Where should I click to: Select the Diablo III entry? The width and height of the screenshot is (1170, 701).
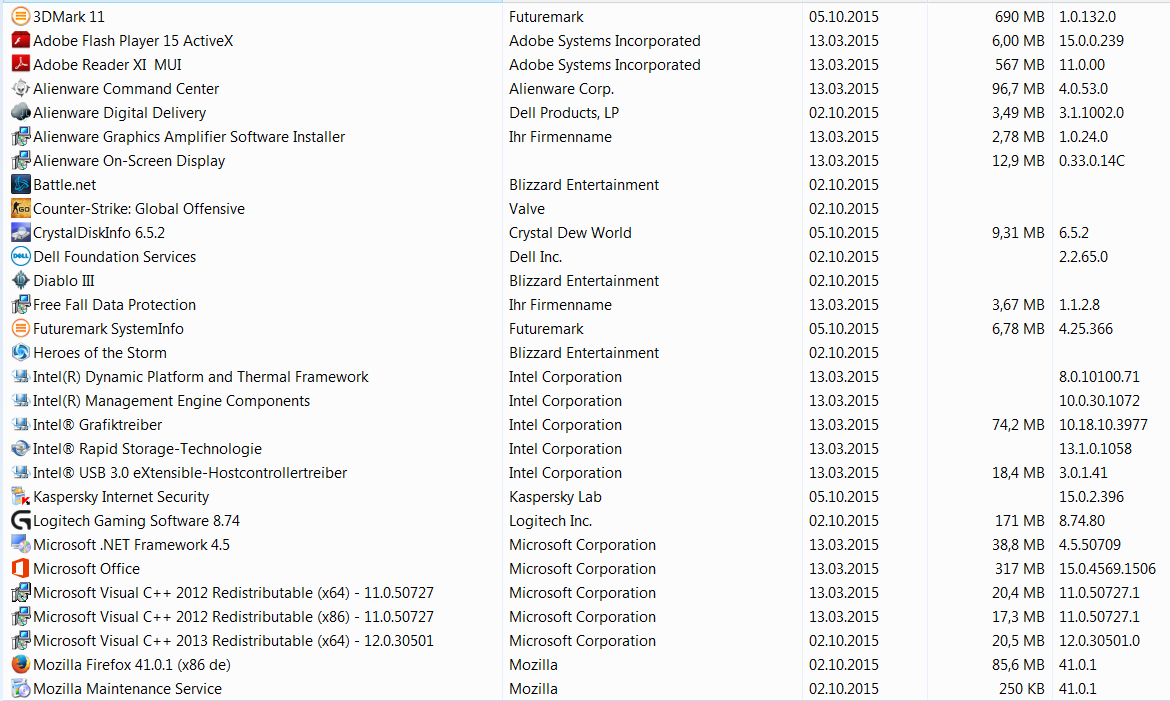point(64,281)
